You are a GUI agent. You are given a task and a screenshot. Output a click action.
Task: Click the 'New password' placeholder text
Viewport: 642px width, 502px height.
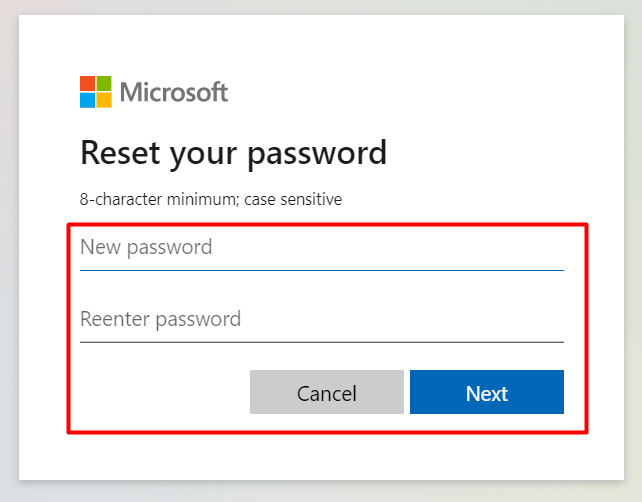(146, 247)
